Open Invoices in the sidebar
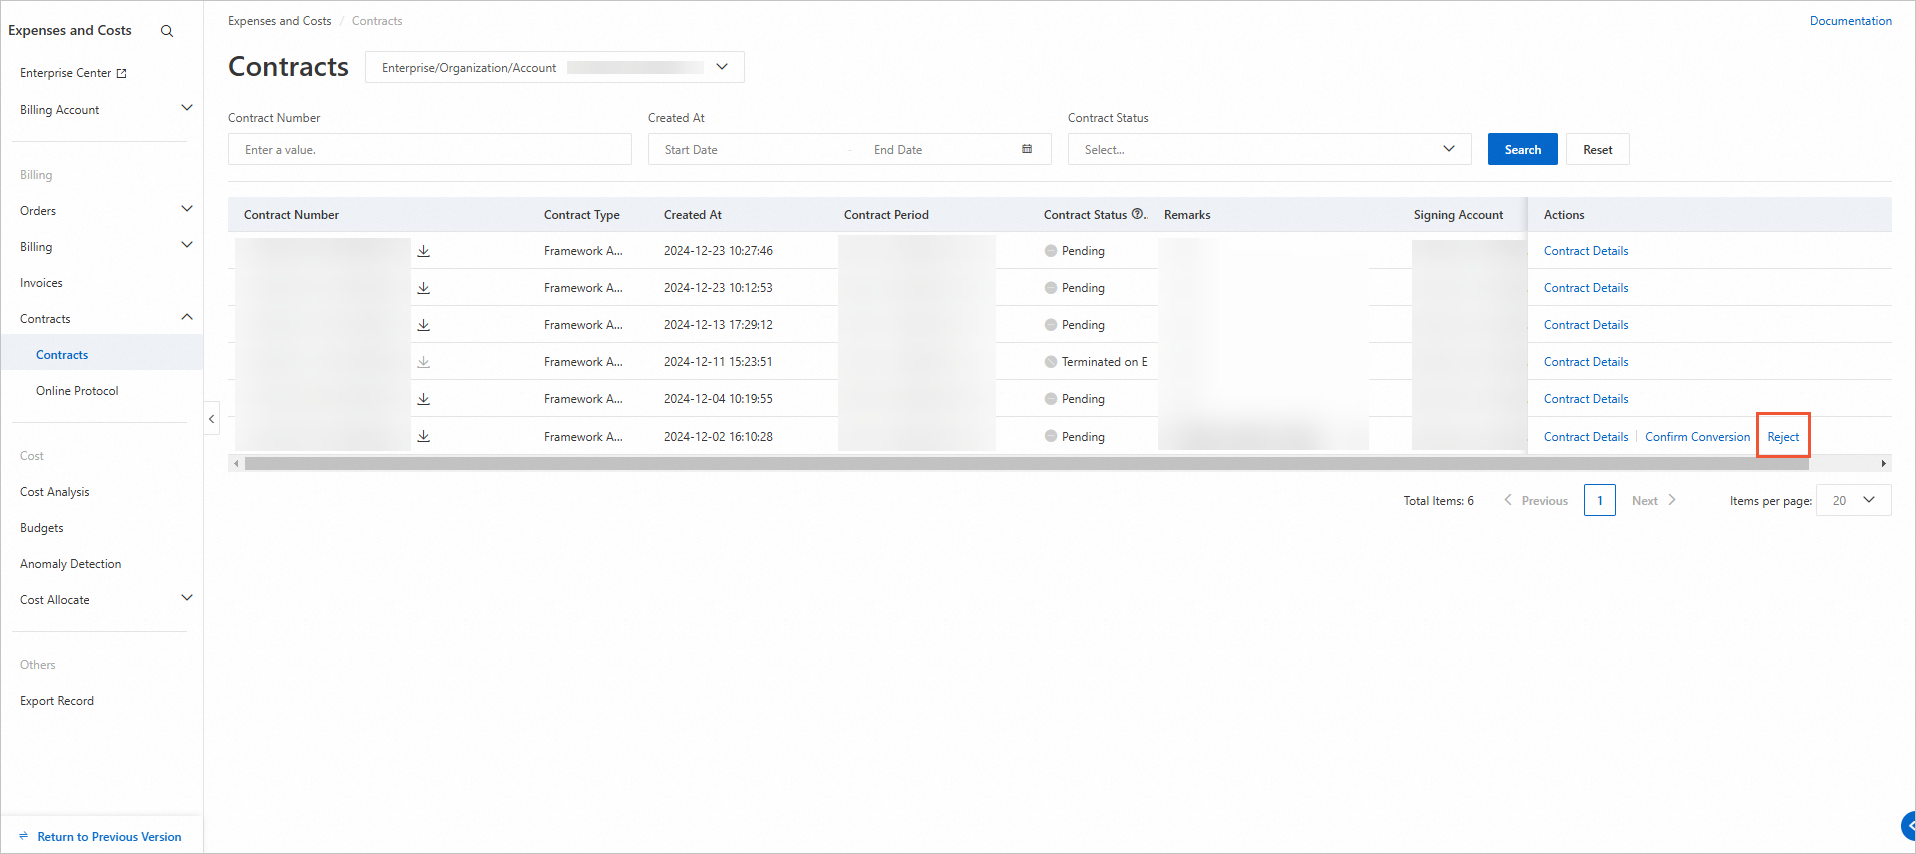 [41, 283]
